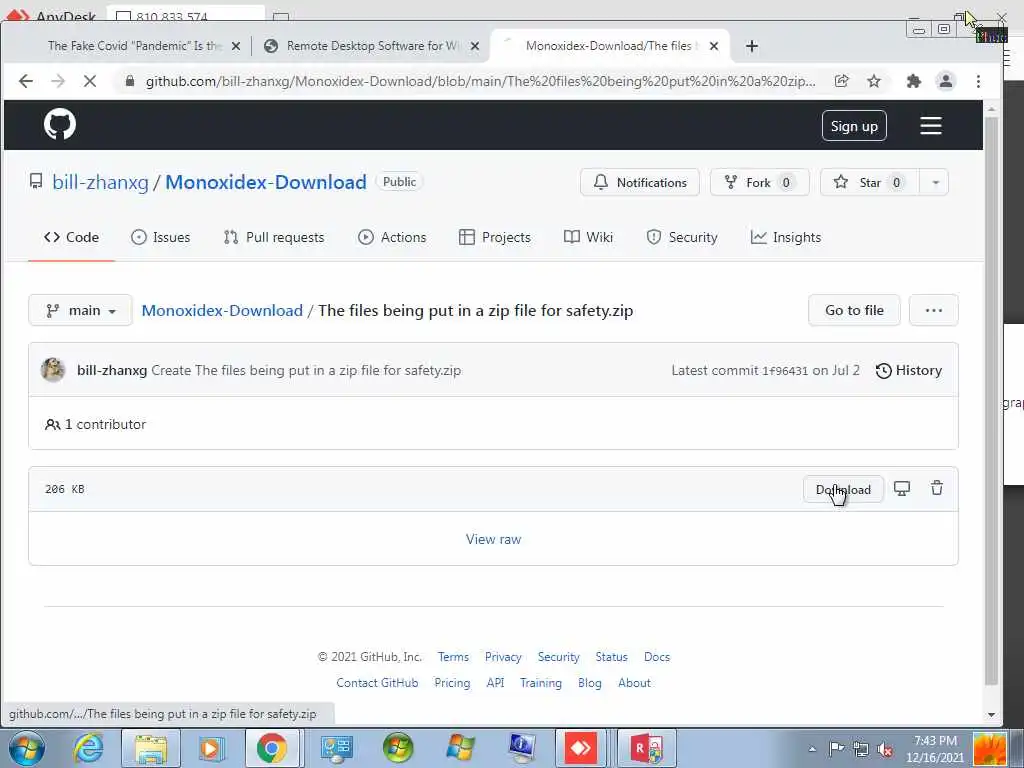Open the Privacy footer link
Viewport: 1024px width, 768px height.
pyautogui.click(x=503, y=656)
